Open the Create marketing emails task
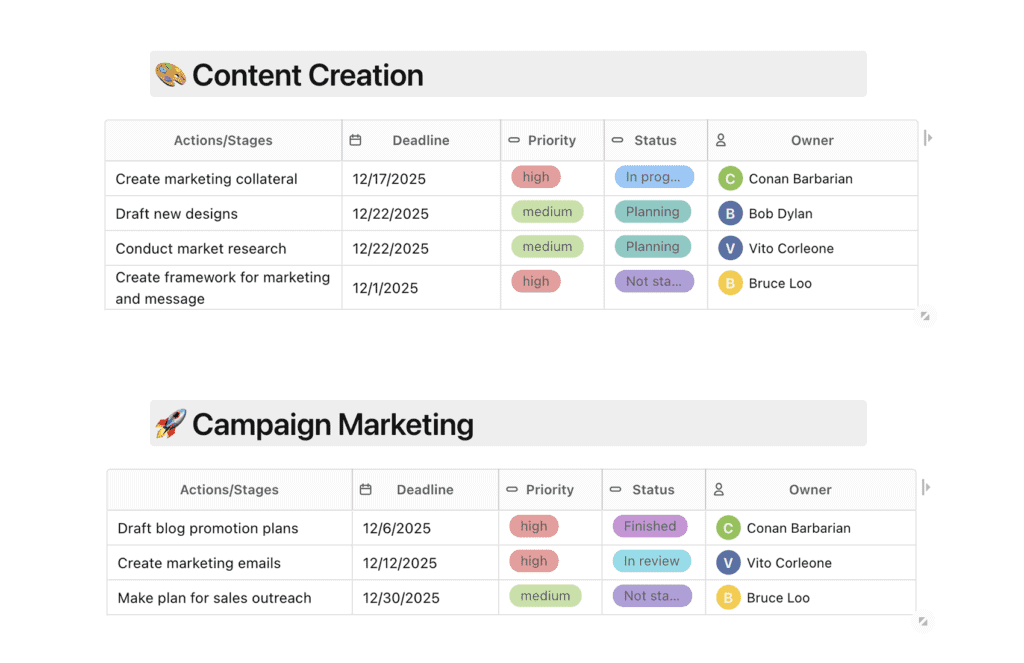Image resolution: width=1024 pixels, height=663 pixels. coord(199,563)
